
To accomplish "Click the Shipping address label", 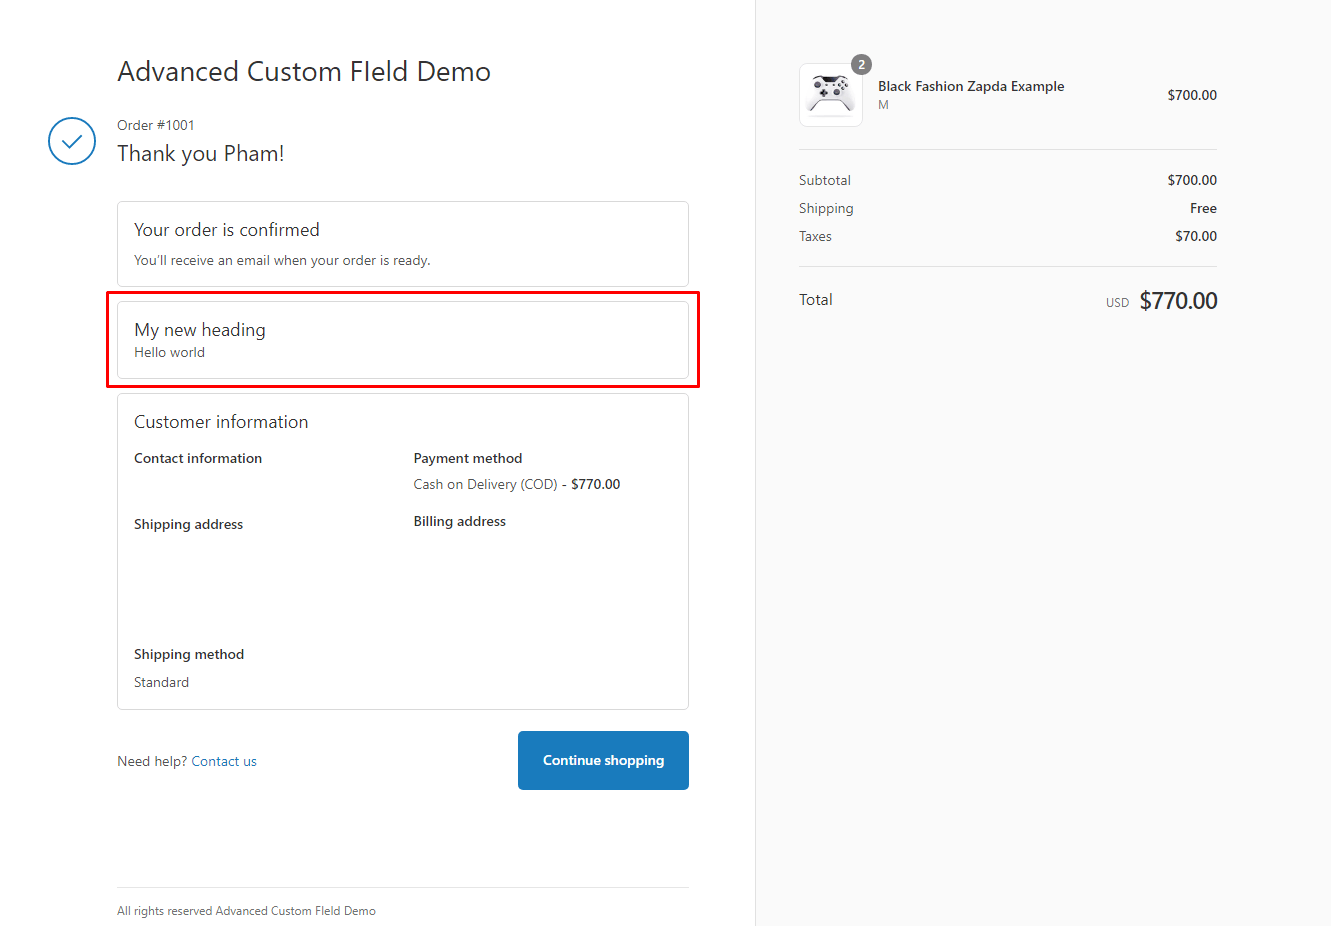I will pyautogui.click(x=189, y=524).
